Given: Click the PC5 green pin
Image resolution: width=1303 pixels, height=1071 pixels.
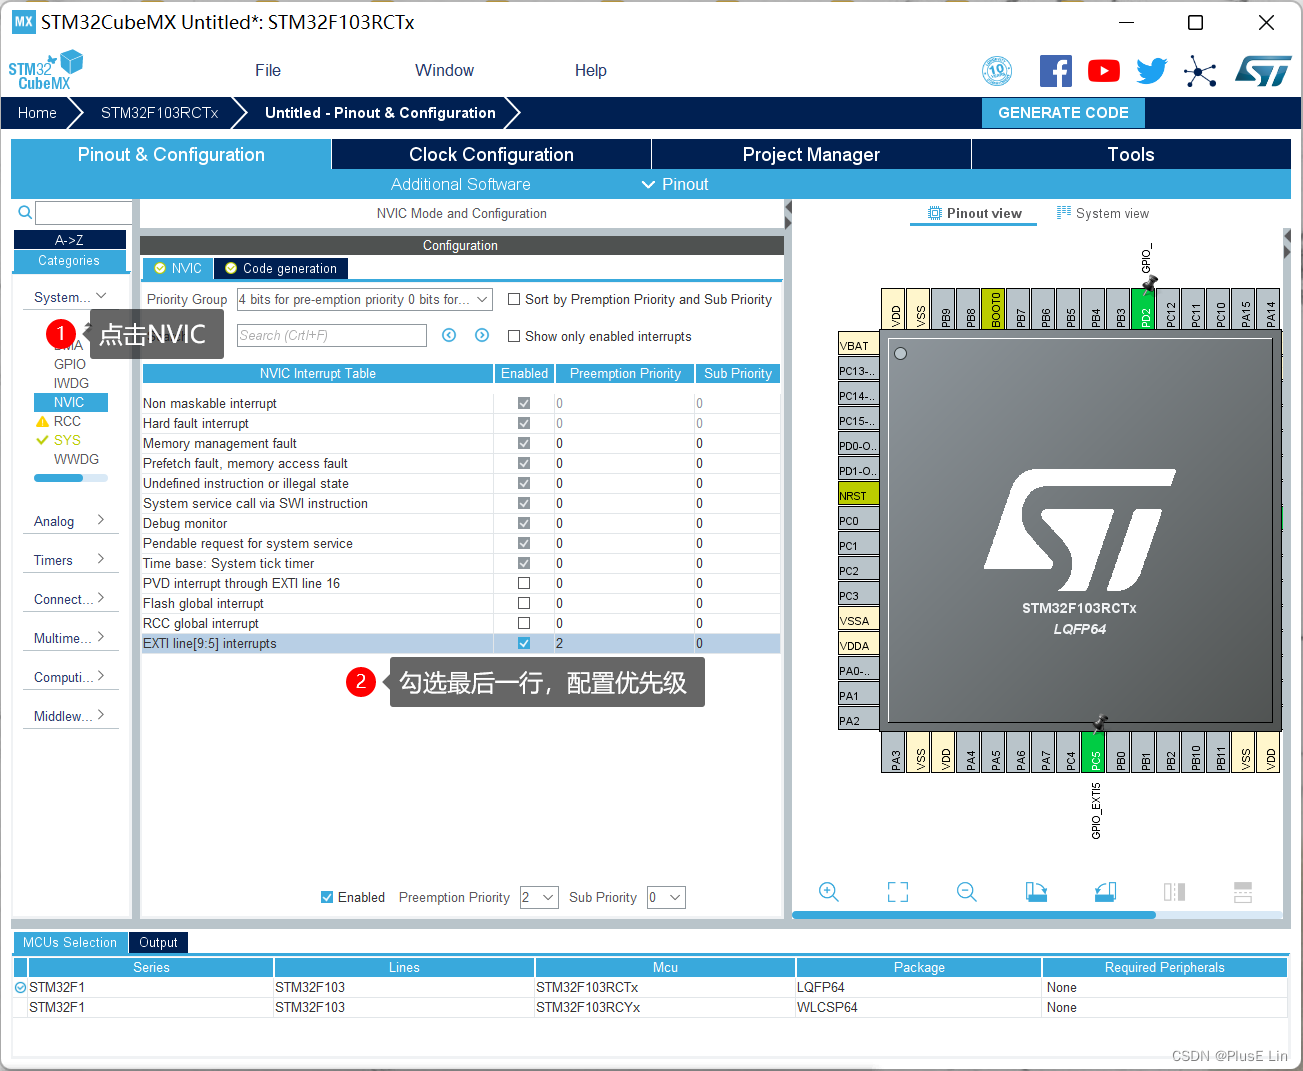Looking at the screenshot, I should point(1094,753).
